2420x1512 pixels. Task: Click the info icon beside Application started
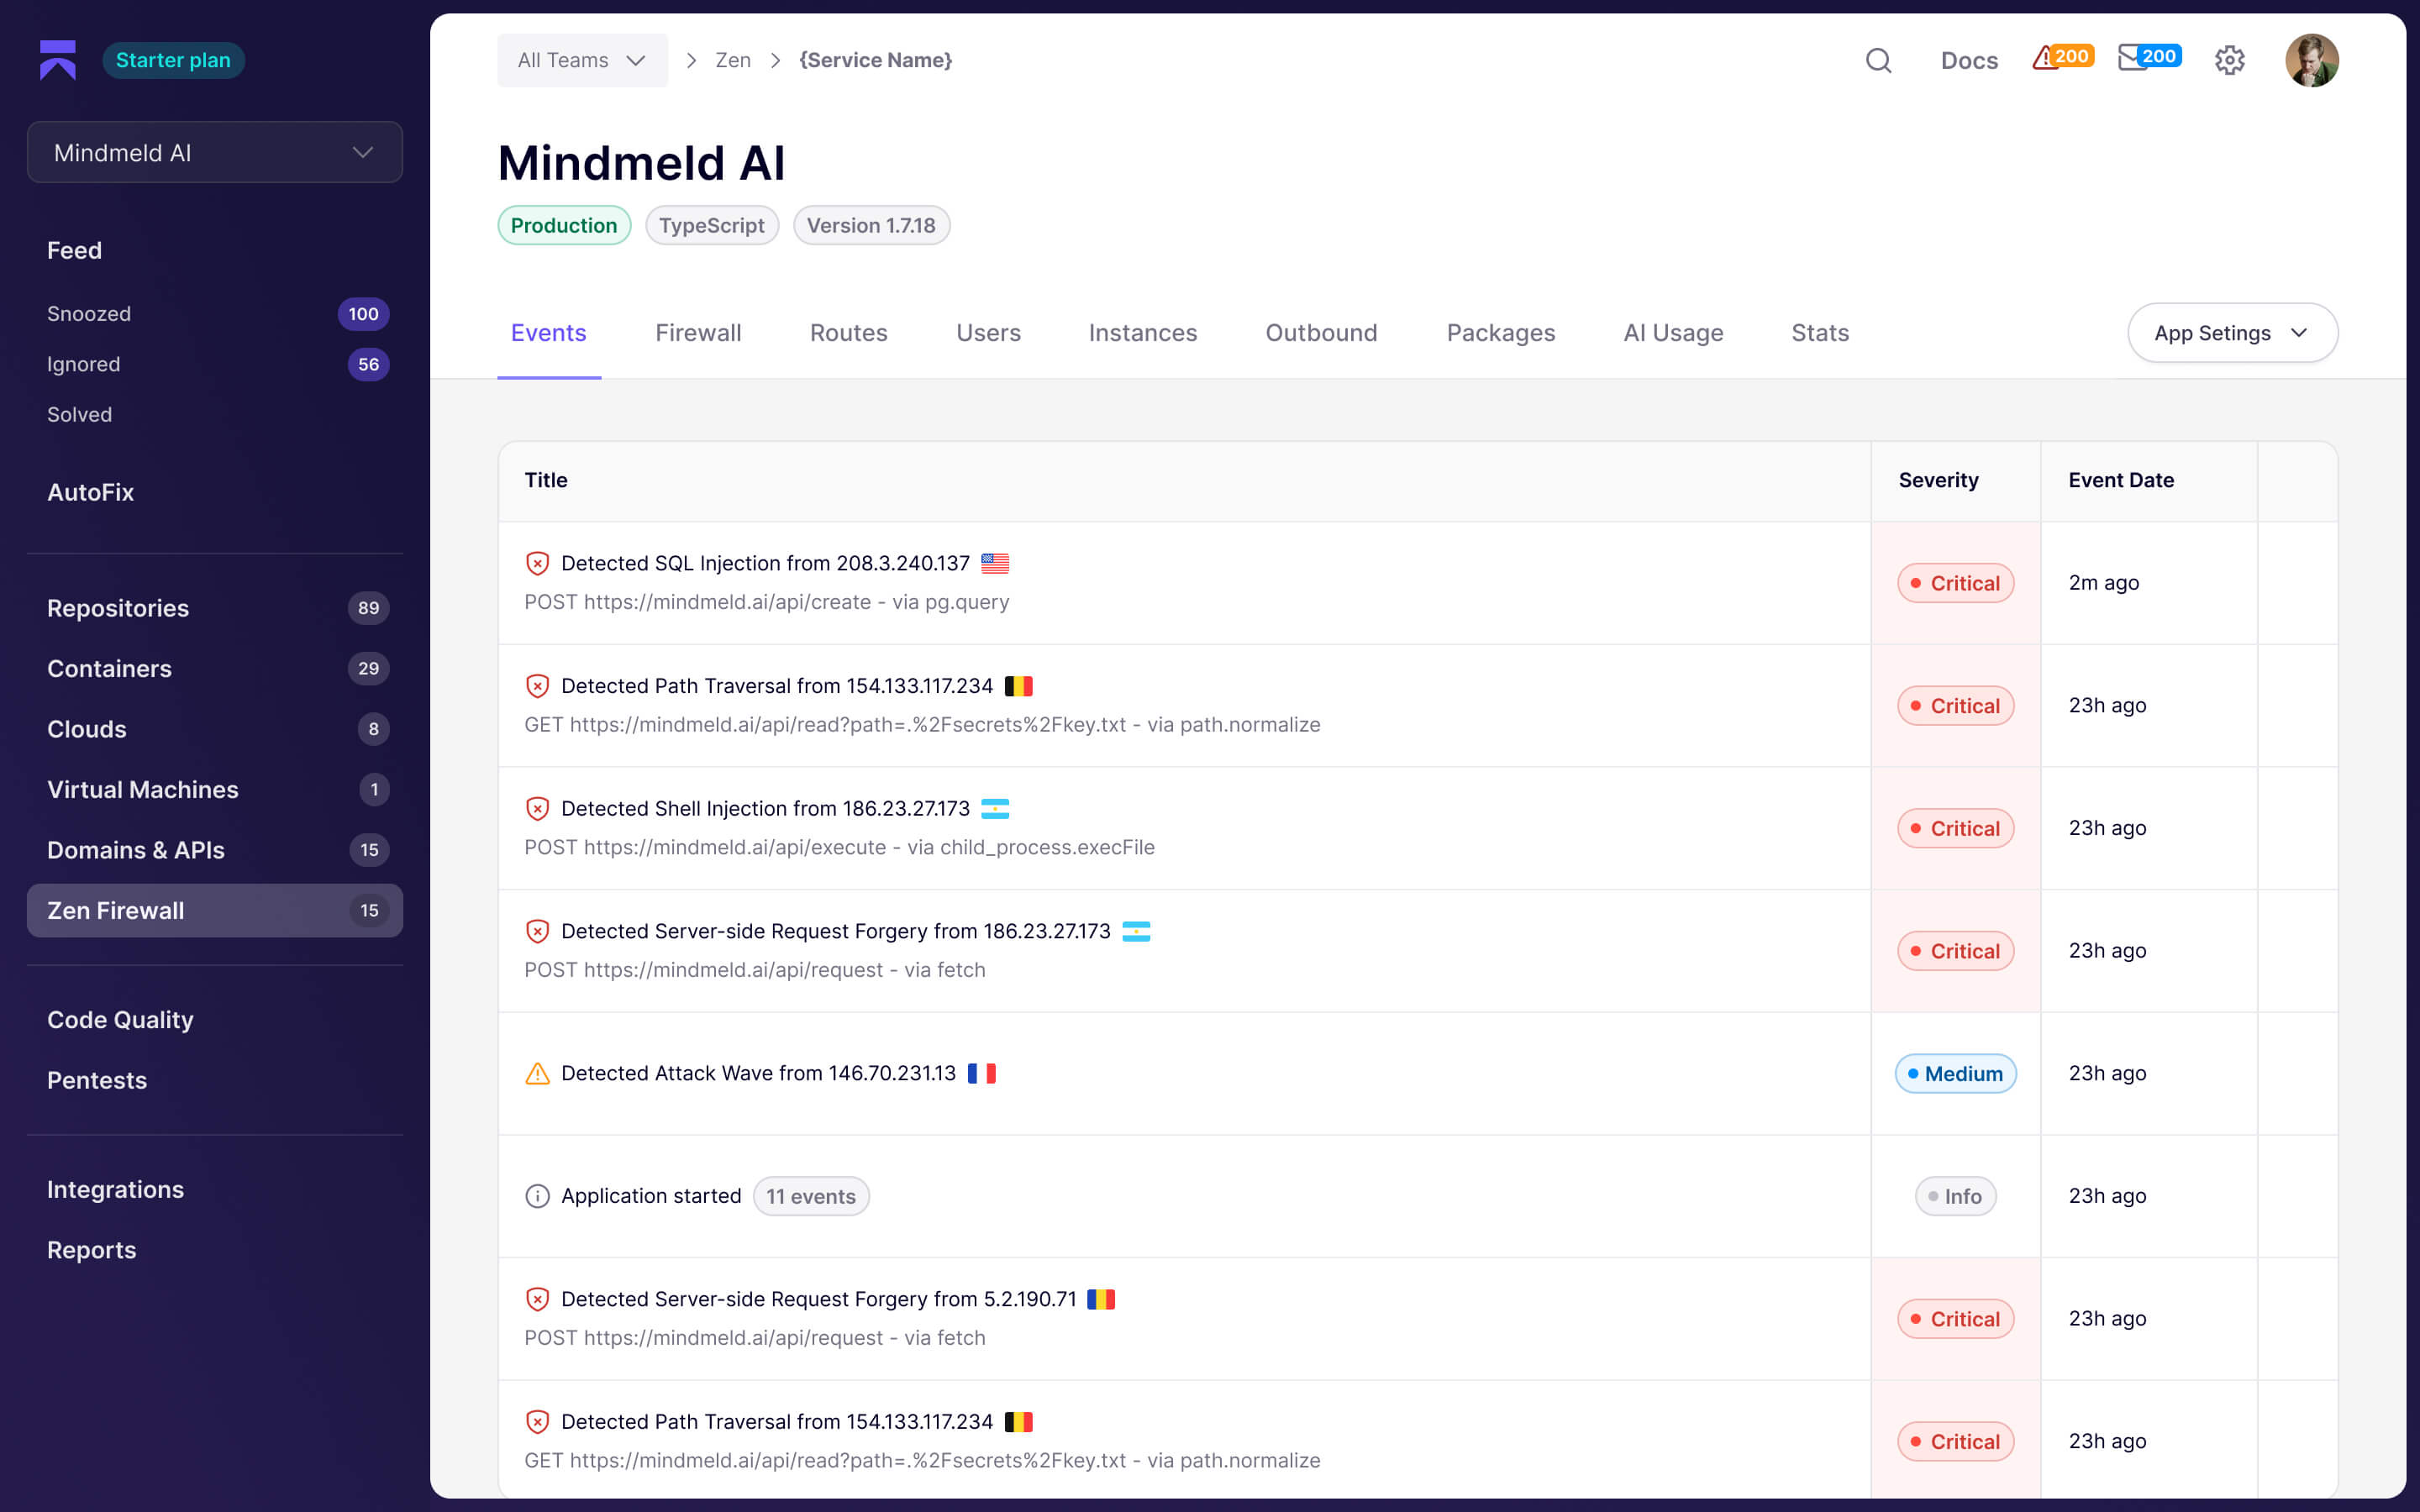(x=537, y=1196)
